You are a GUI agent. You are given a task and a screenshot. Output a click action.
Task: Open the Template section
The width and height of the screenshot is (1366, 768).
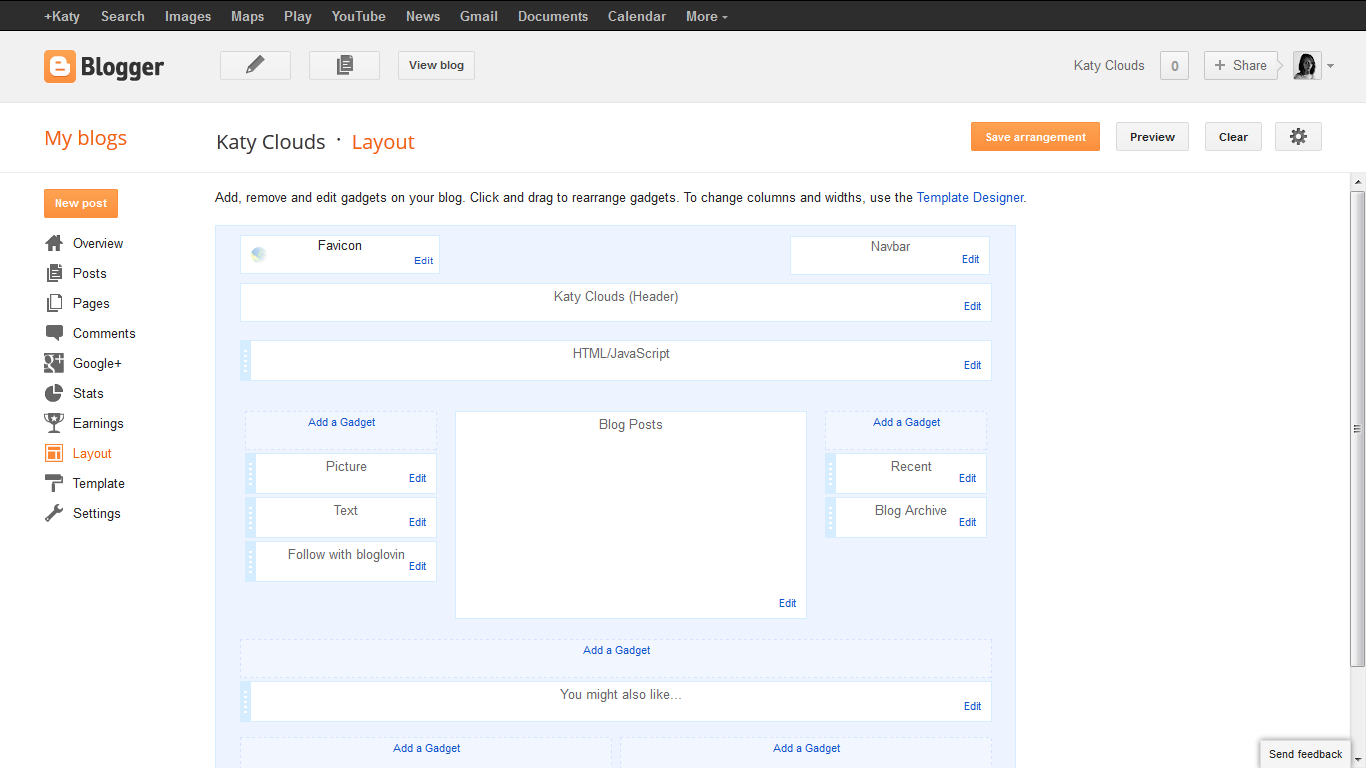pos(98,483)
